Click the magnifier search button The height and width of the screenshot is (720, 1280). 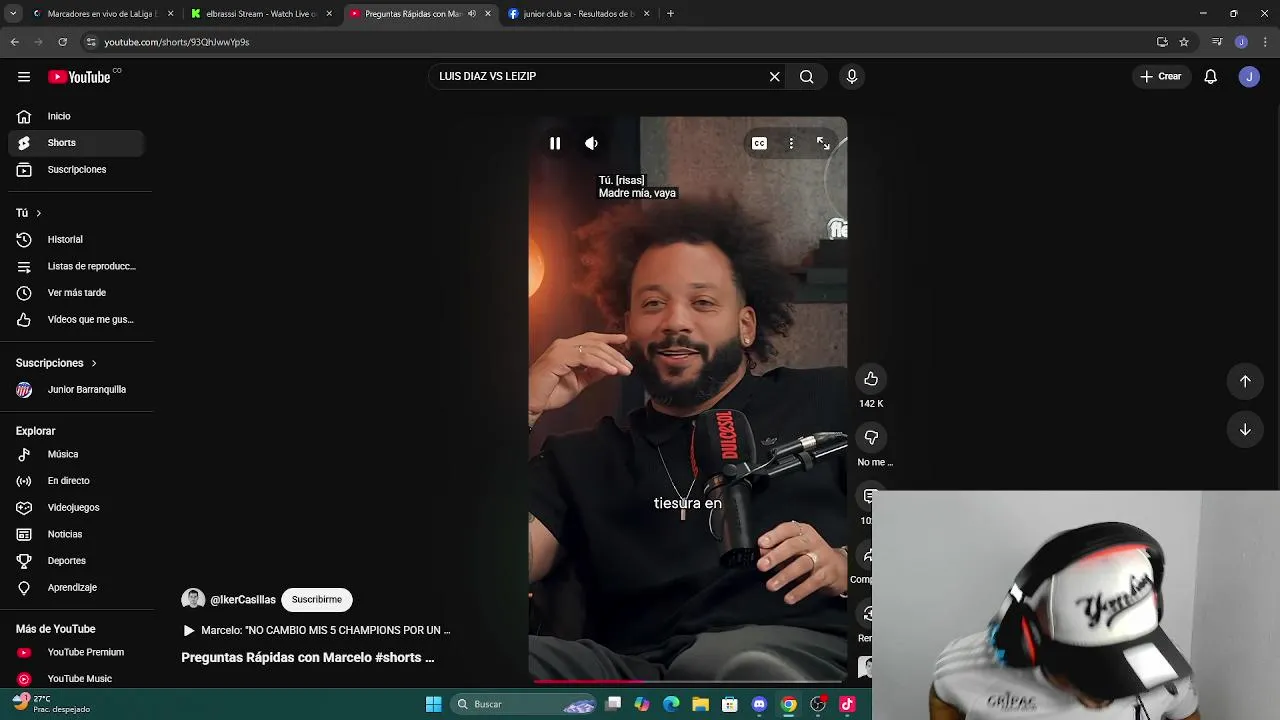tap(807, 77)
